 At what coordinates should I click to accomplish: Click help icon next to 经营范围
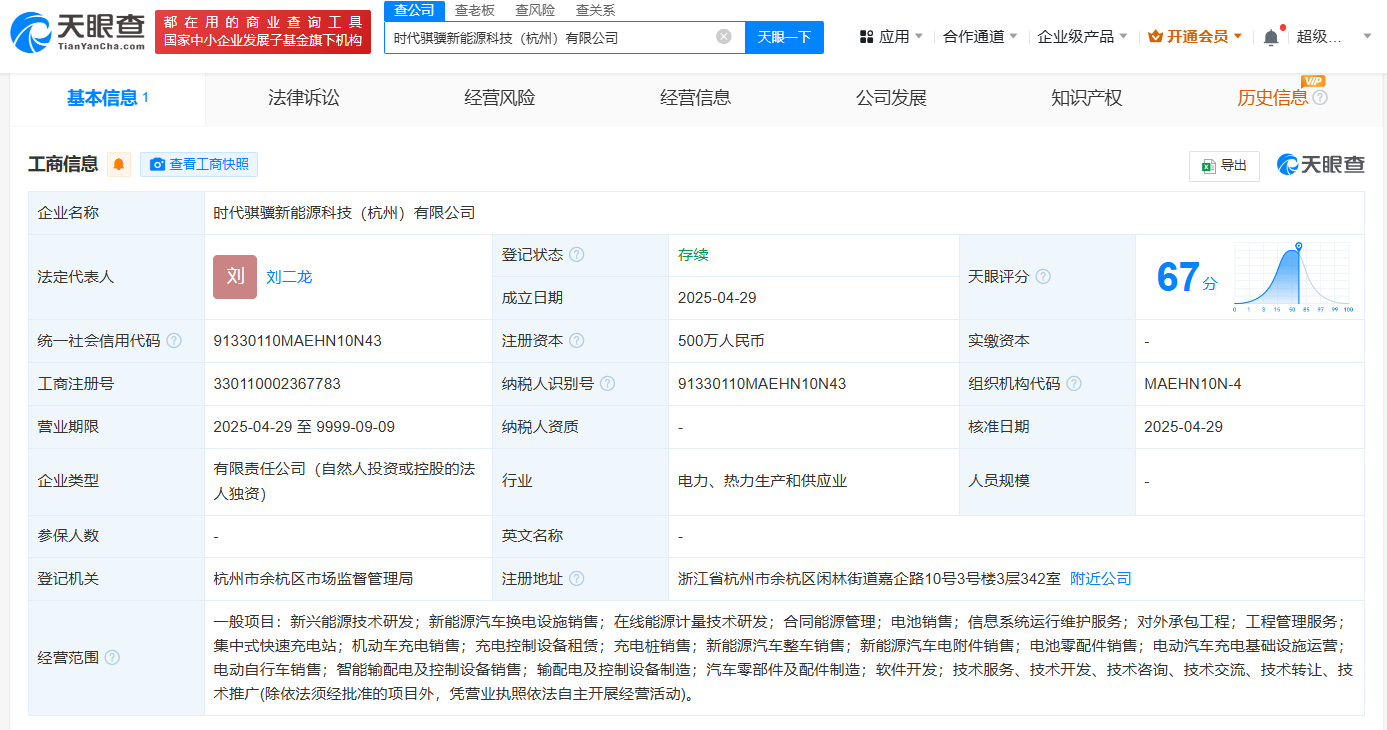click(112, 658)
